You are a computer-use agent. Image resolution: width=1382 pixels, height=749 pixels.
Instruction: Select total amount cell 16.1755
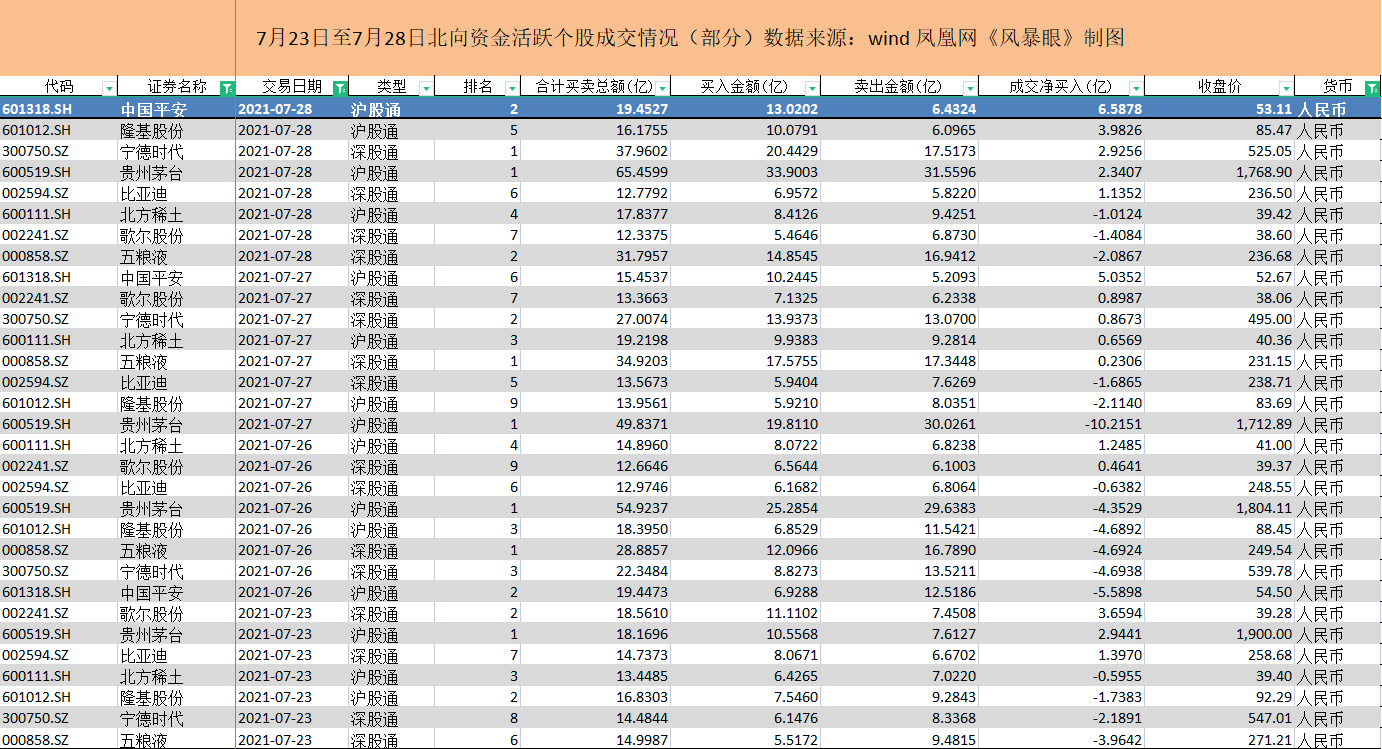click(596, 130)
